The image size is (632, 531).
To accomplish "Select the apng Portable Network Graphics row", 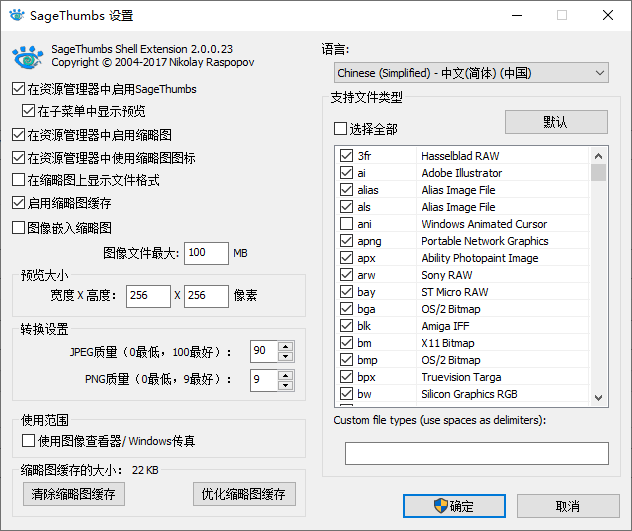I will (x=470, y=241).
